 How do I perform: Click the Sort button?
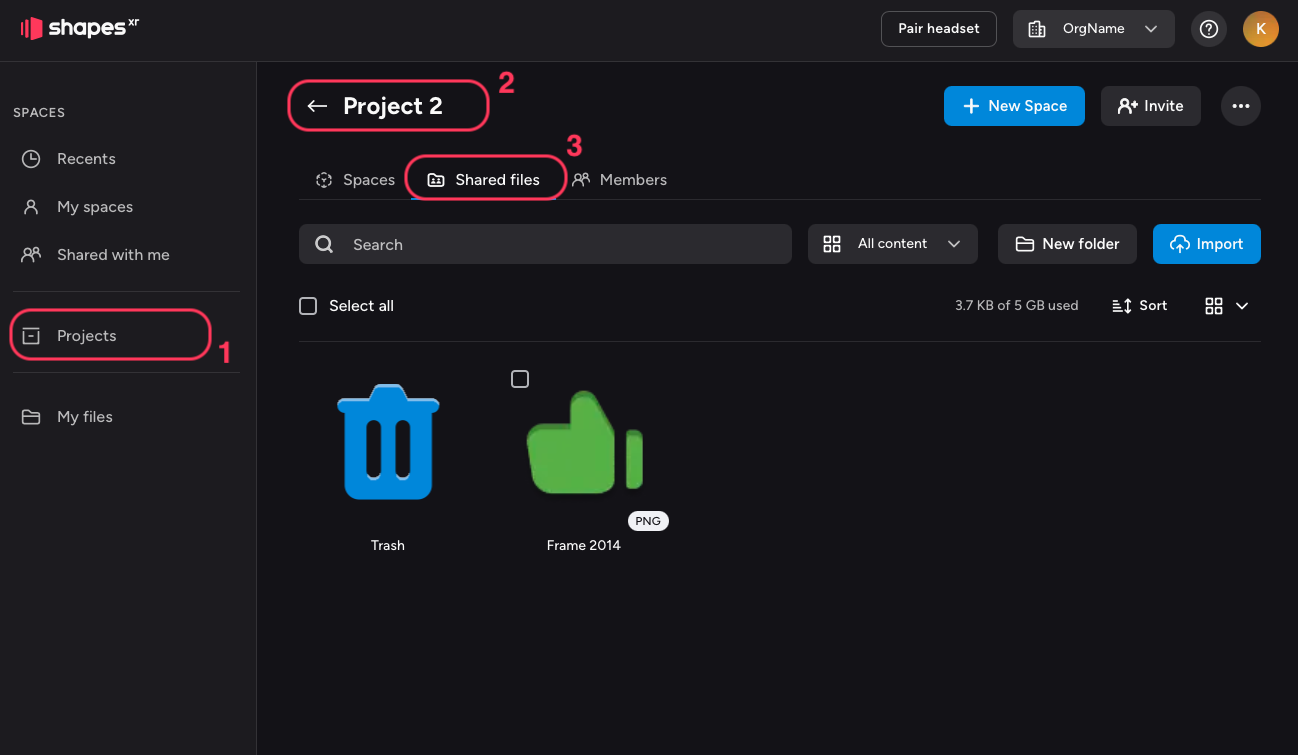(1139, 306)
